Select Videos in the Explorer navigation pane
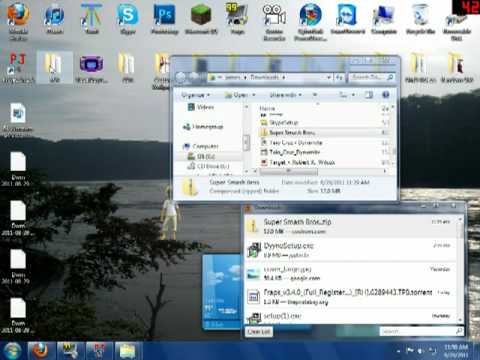 tap(201, 107)
